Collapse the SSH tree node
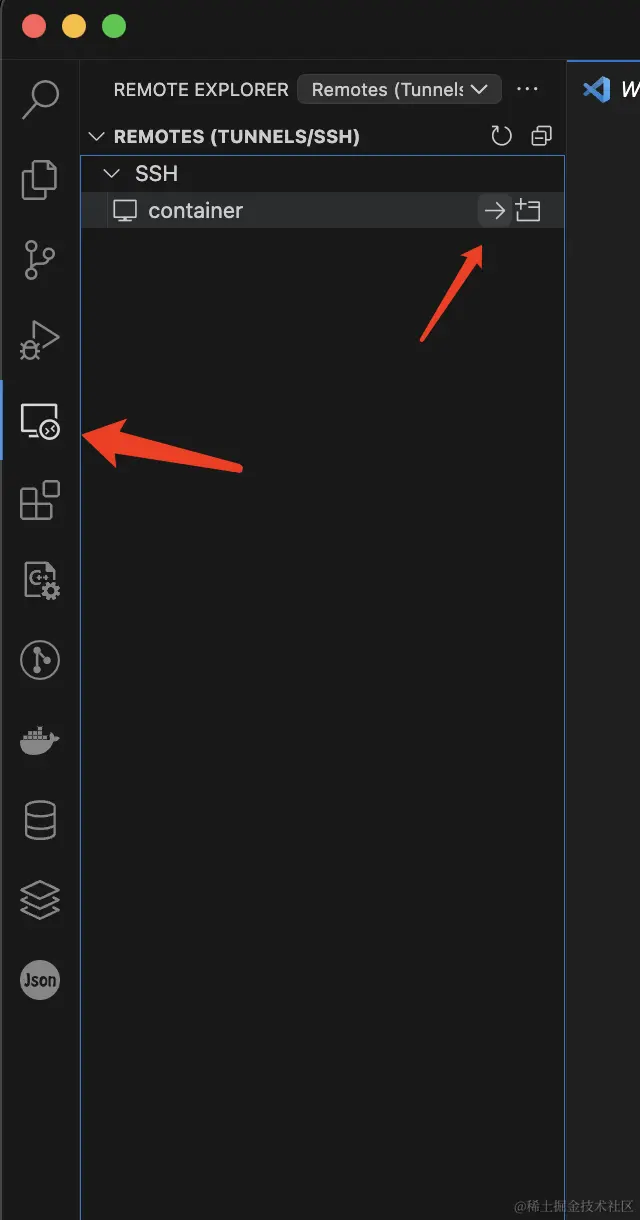This screenshot has height=1220, width=640. [x=112, y=174]
